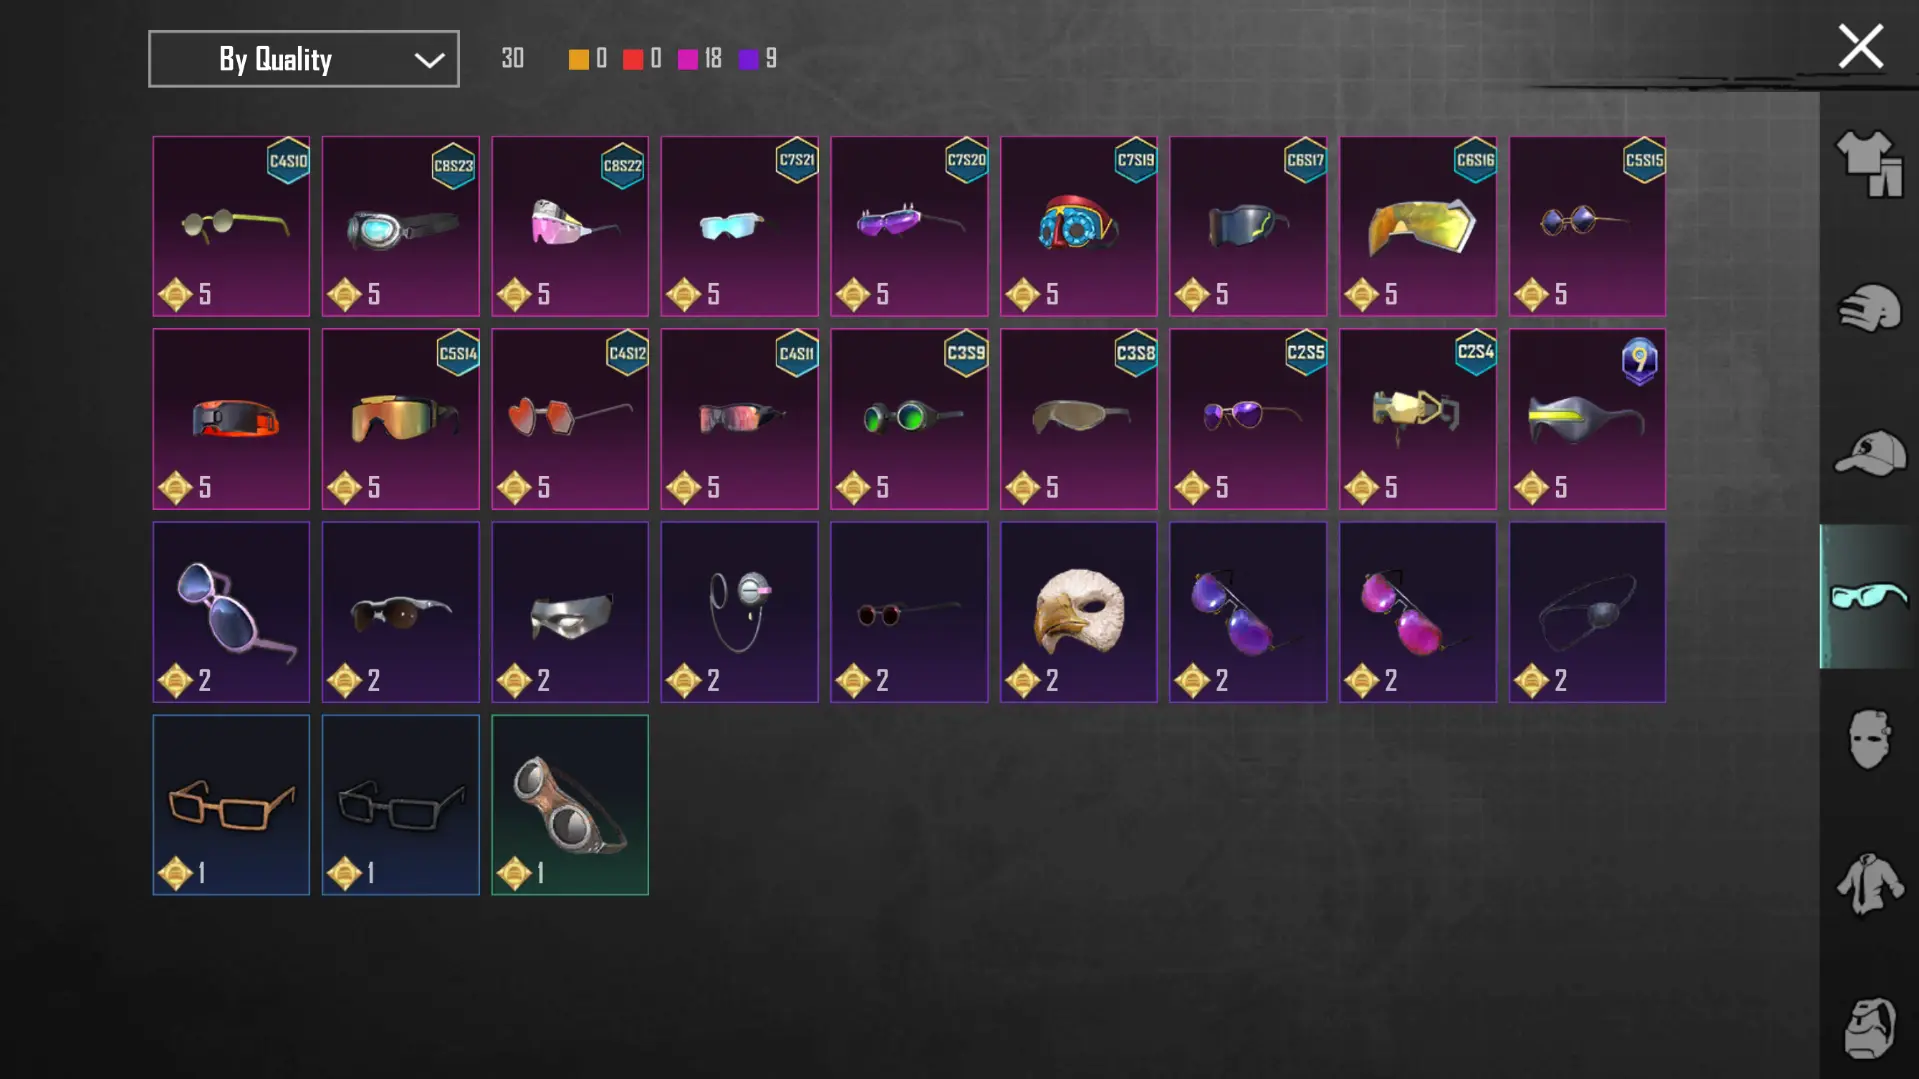Select the C7S19 red robot mask
The width and height of the screenshot is (1919, 1079).
click(x=1078, y=226)
